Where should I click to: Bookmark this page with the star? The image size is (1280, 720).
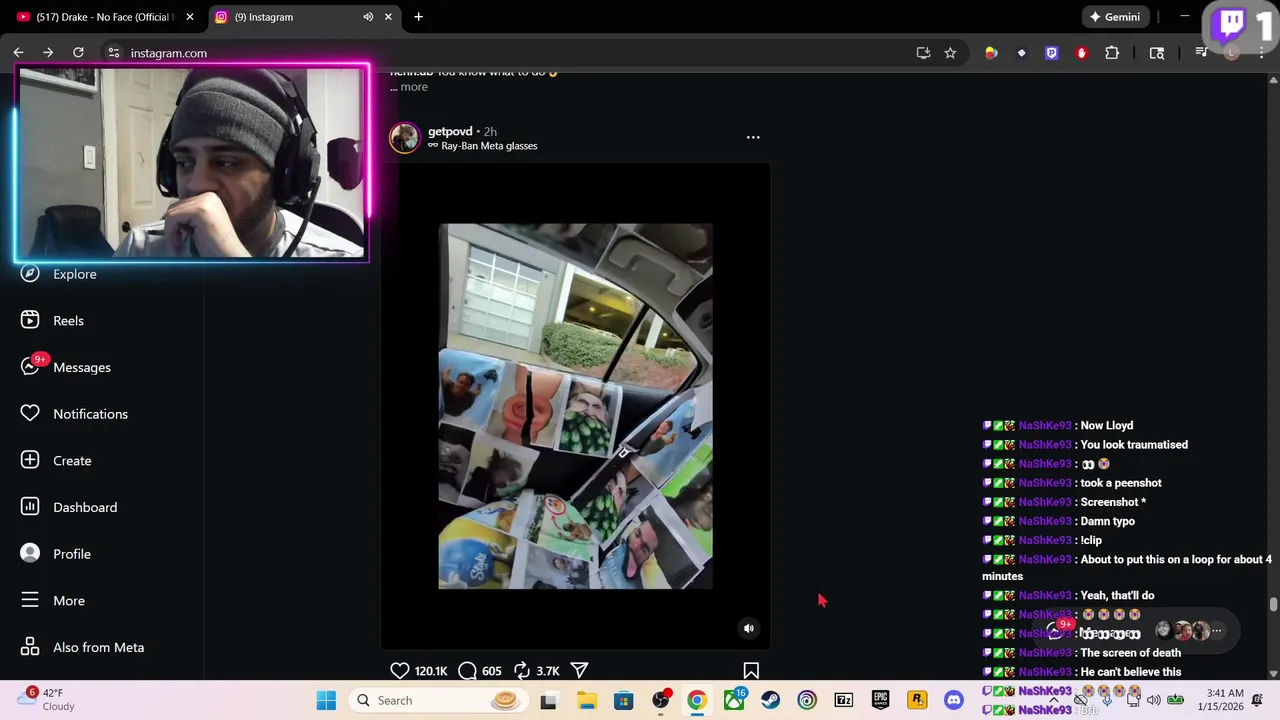pos(950,53)
